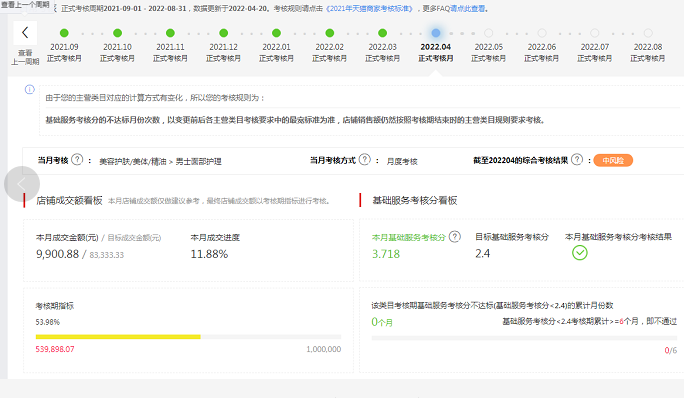Click the 店铺成交额看板 heading
684x398 pixels.
(69, 200)
